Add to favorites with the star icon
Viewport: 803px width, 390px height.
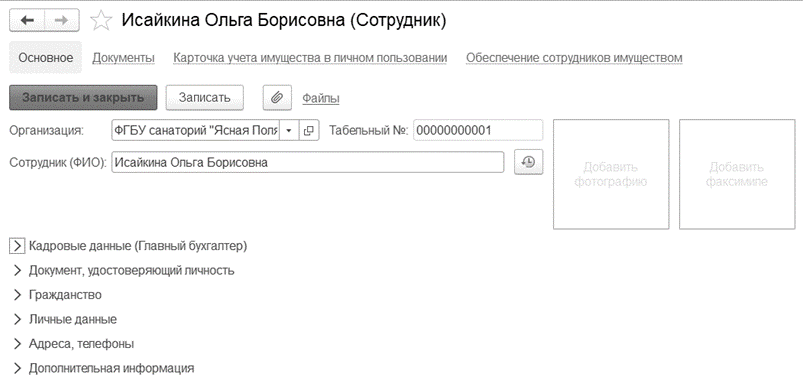click(101, 21)
